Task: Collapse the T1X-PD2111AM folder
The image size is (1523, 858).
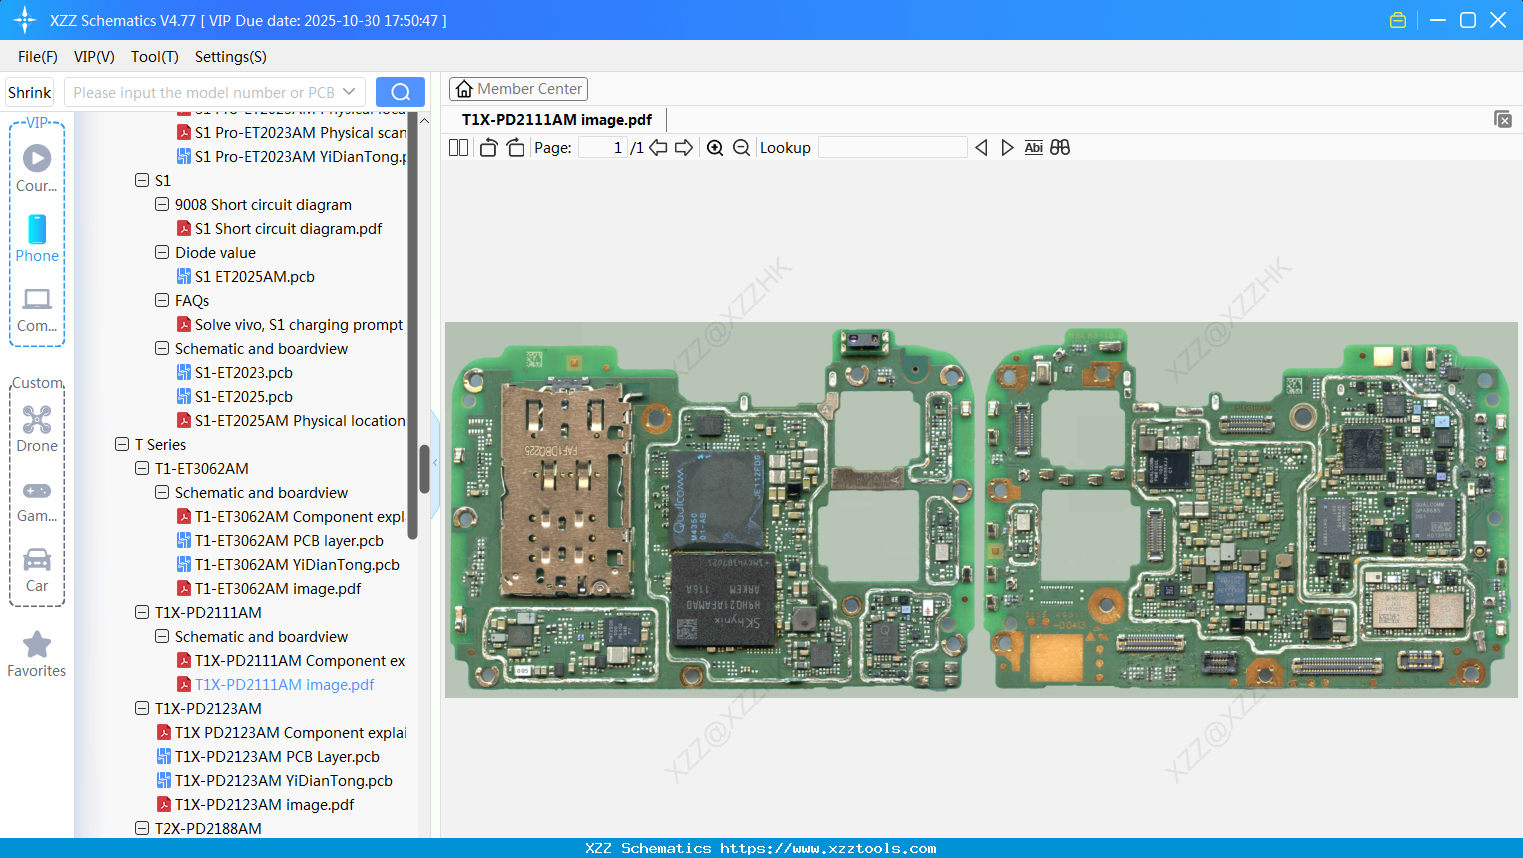Action: point(142,612)
